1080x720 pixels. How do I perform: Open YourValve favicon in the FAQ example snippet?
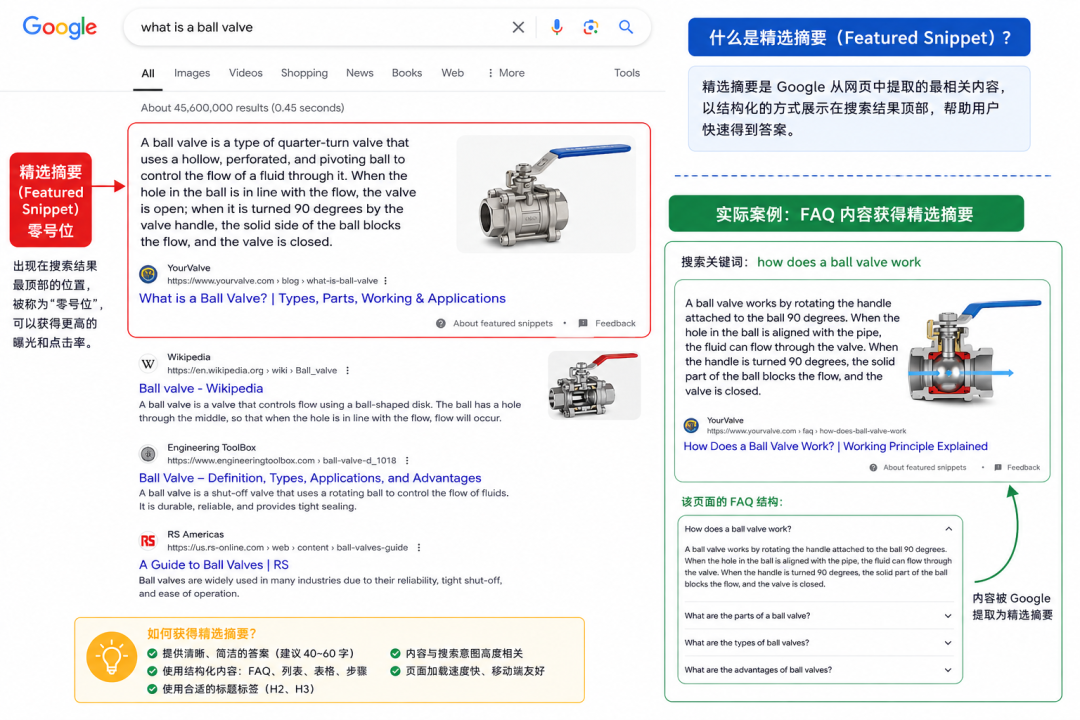[692, 425]
